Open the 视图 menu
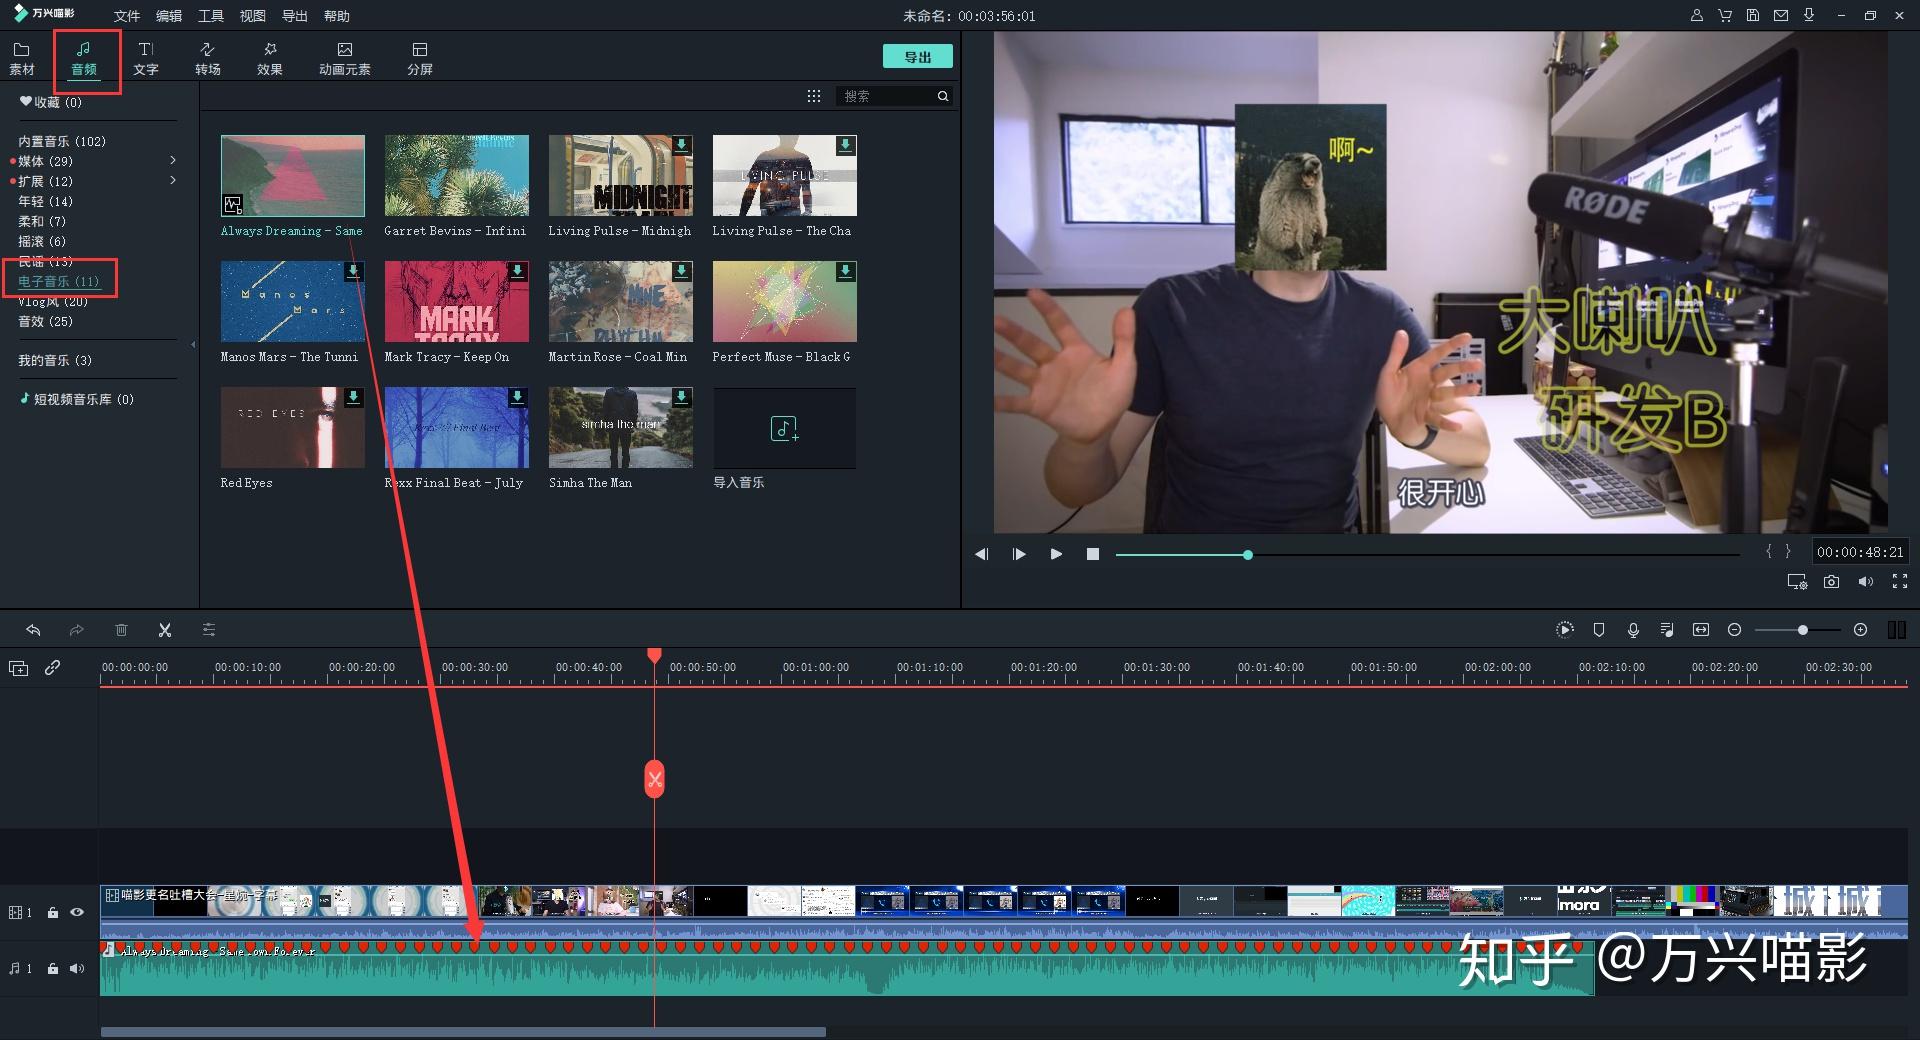Screen dimensions: 1920x1040 (253, 16)
